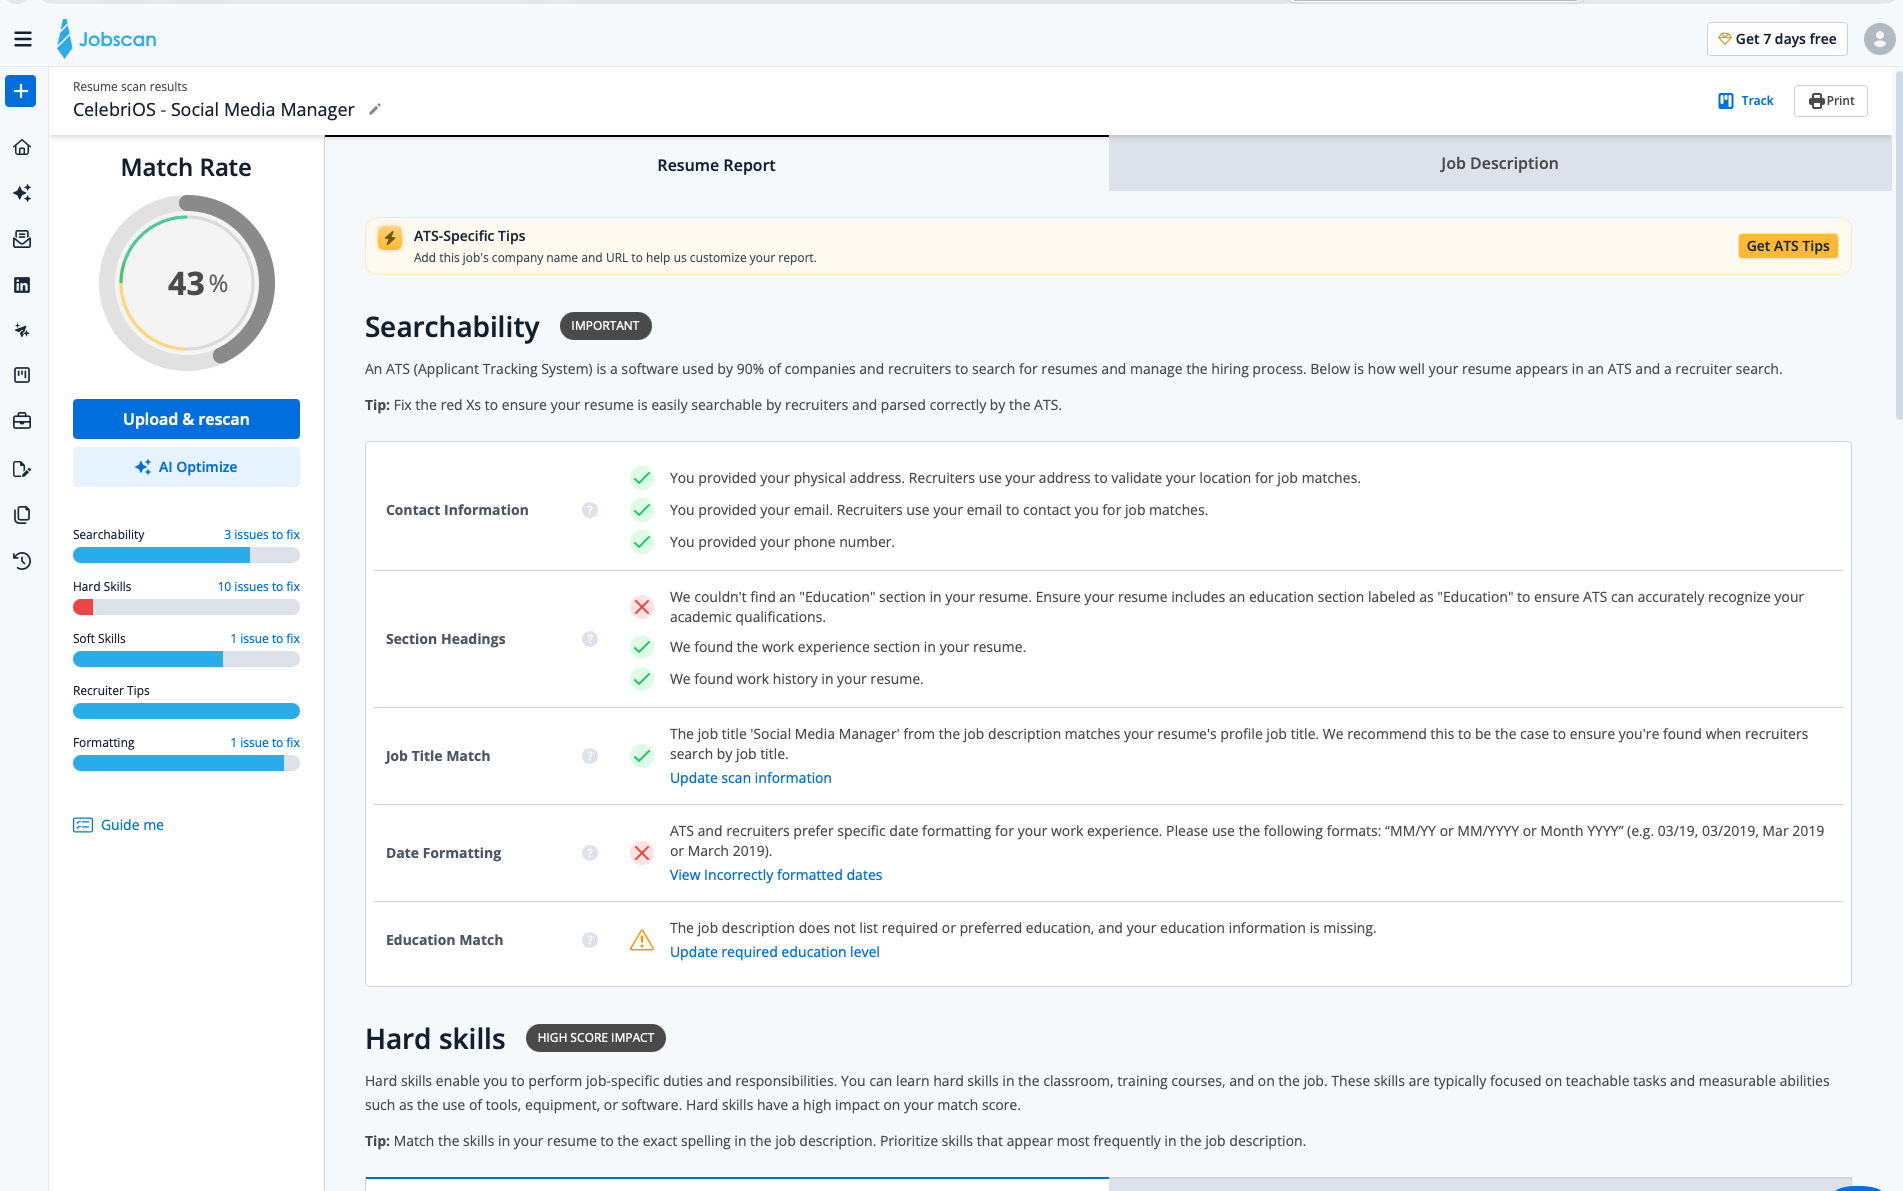Click Formatting 1 issue to fix
The height and width of the screenshot is (1191, 1903).
[x=265, y=743]
